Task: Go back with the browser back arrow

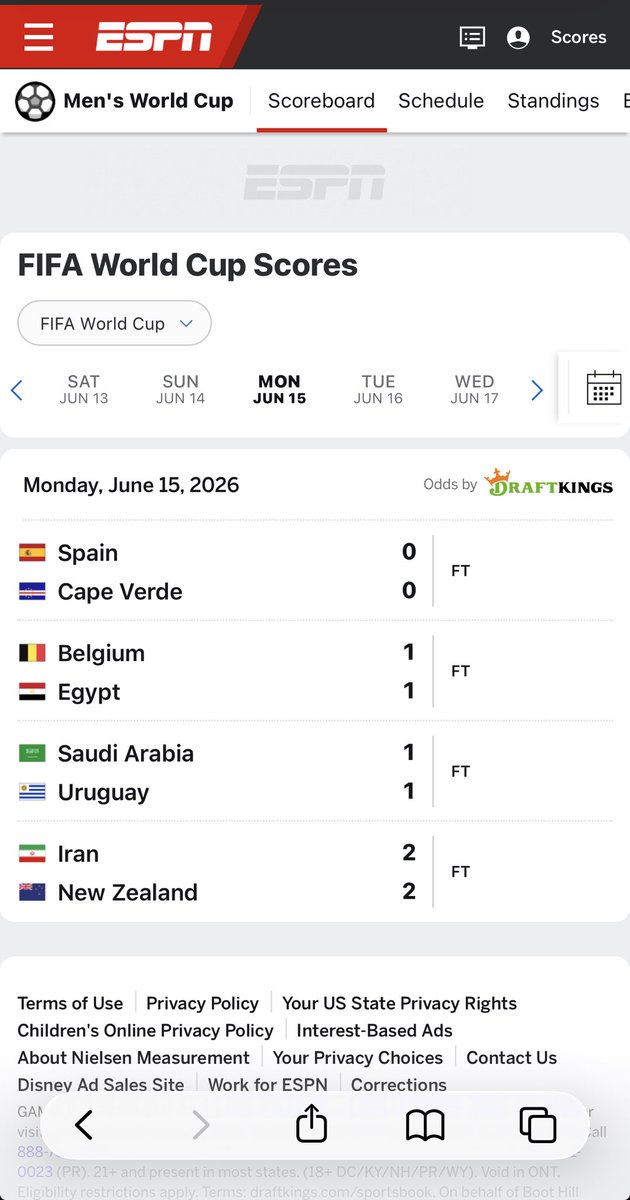Action: click(84, 1126)
